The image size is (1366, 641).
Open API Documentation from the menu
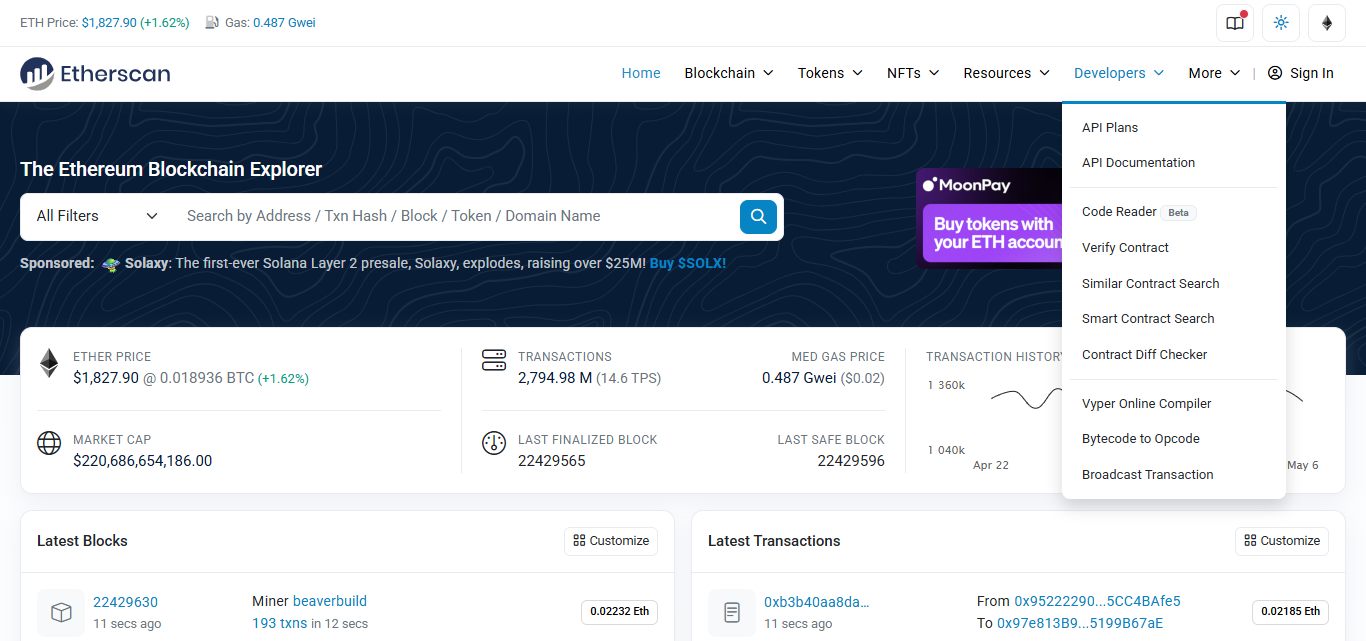(1138, 162)
